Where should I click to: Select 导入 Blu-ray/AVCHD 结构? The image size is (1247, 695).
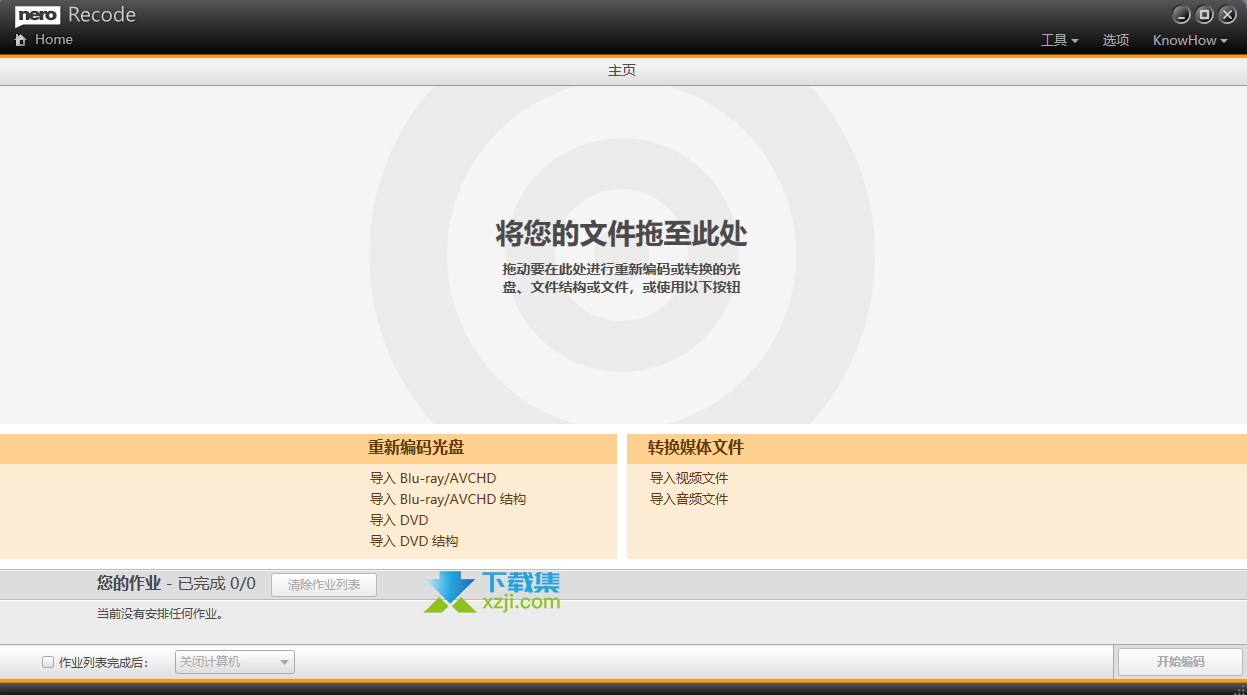(x=448, y=499)
